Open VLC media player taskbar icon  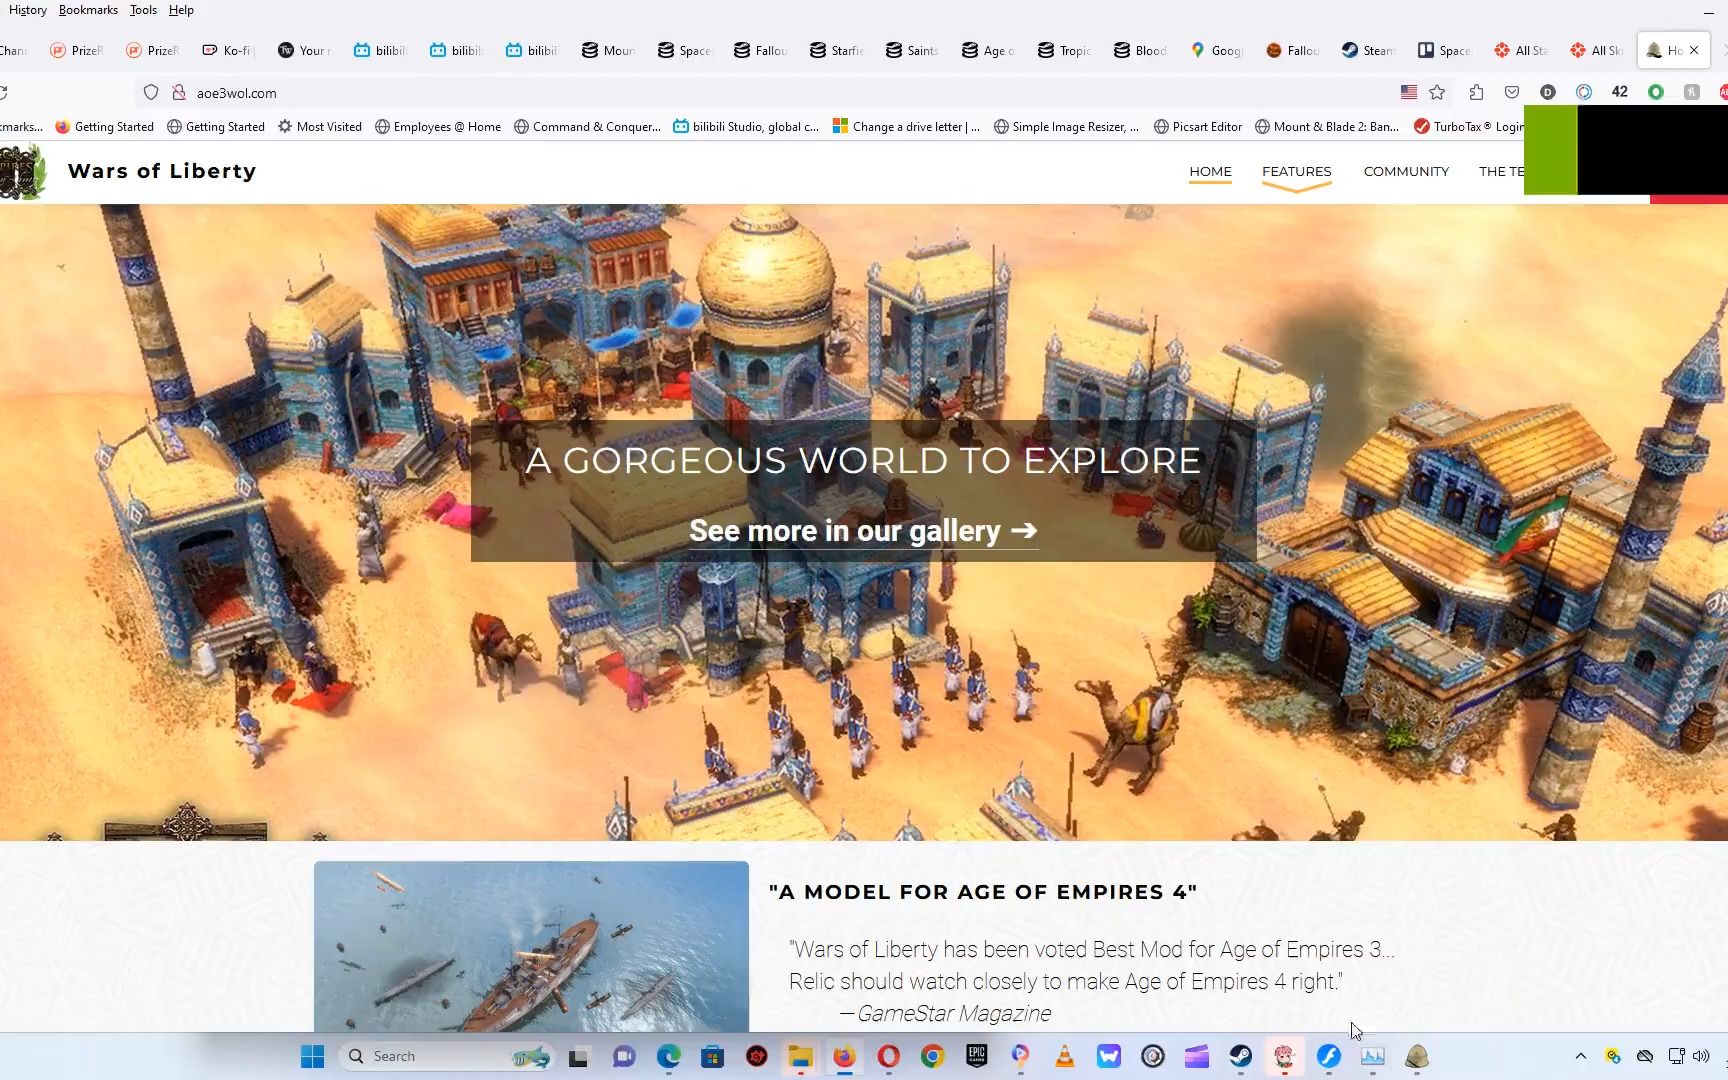click(1064, 1056)
